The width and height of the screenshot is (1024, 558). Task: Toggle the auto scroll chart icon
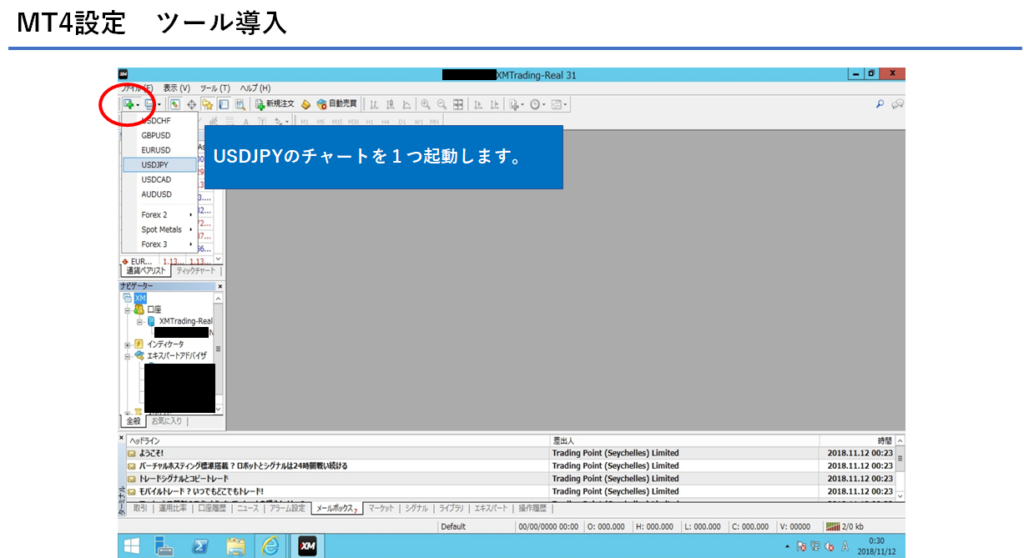point(477,104)
